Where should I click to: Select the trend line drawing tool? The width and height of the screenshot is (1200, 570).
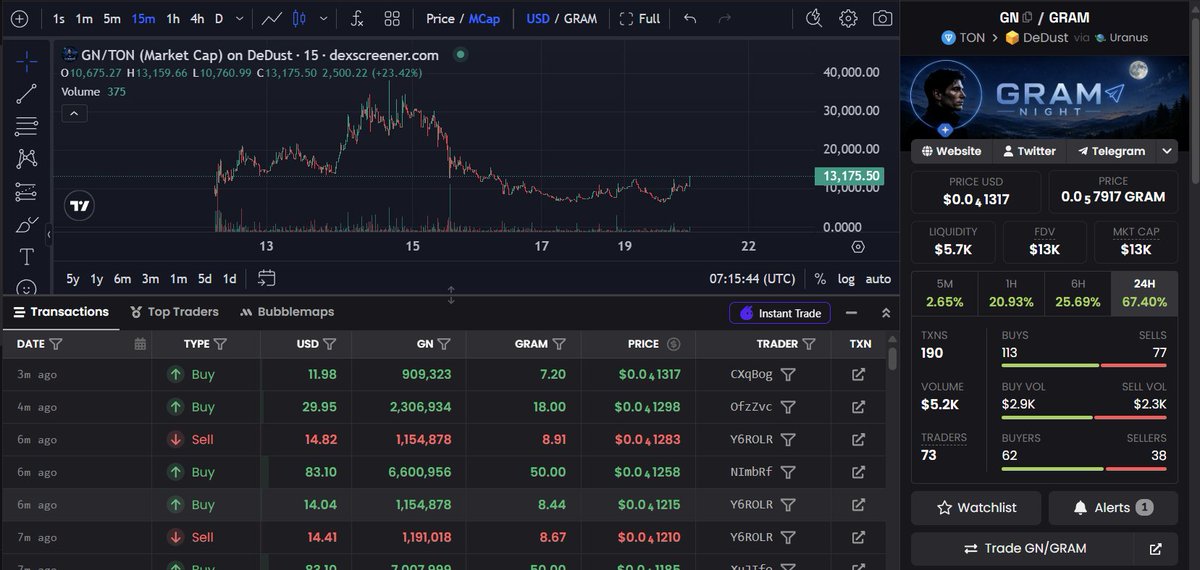27,94
